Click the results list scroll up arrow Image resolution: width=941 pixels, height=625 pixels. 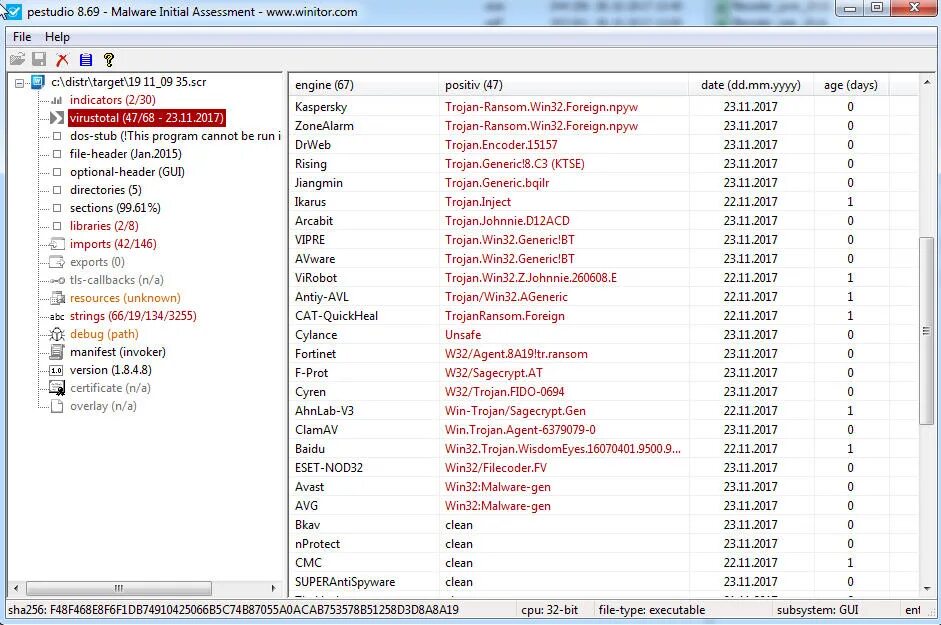pyautogui.click(x=927, y=82)
